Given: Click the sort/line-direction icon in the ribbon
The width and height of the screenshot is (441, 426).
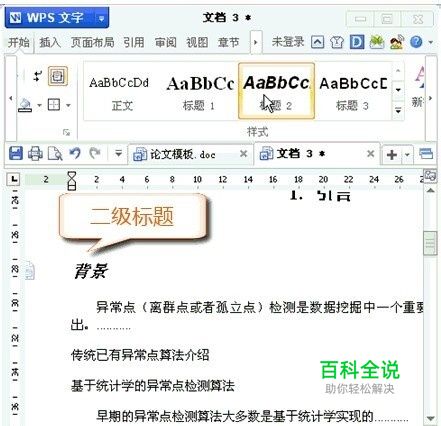Looking at the screenshot, I should 37,76.
